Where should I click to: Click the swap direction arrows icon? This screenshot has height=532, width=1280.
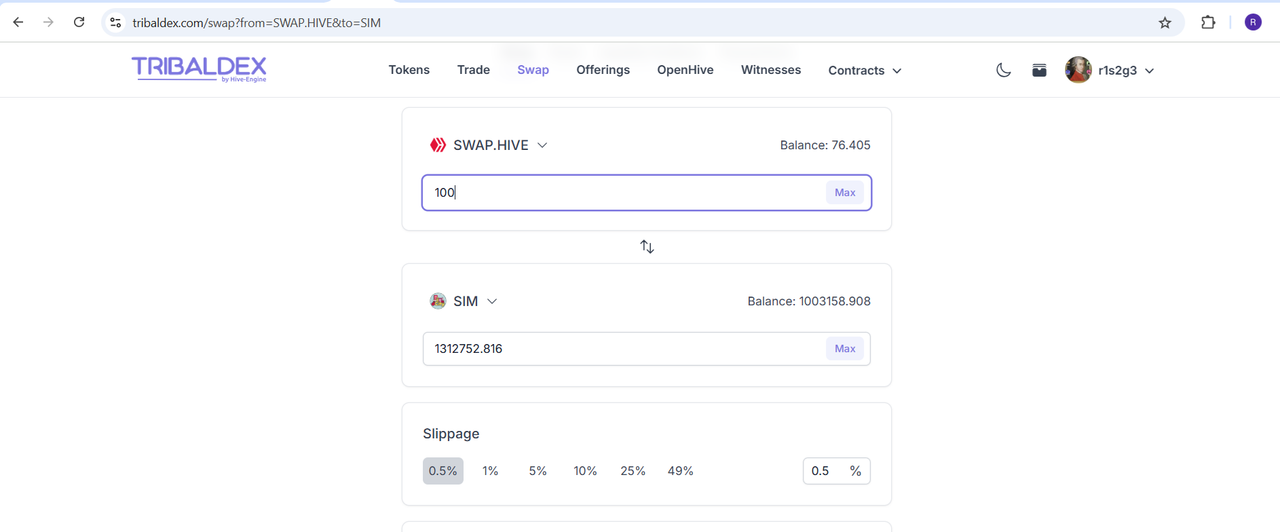tap(647, 246)
